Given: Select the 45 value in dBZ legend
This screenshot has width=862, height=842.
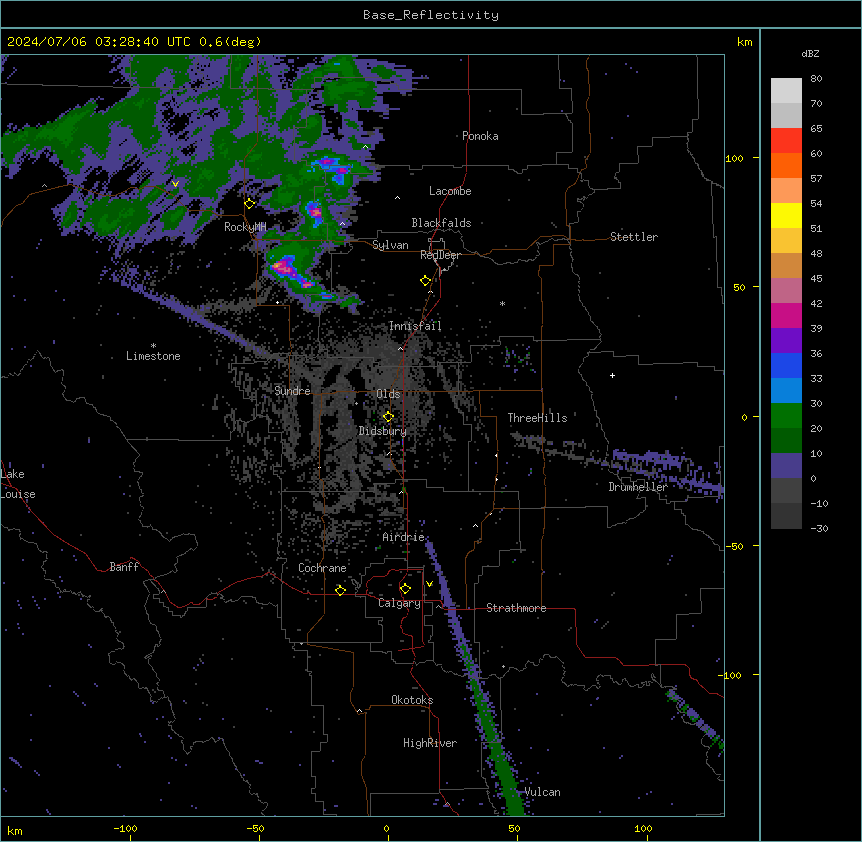Looking at the screenshot, I should click(x=816, y=278).
